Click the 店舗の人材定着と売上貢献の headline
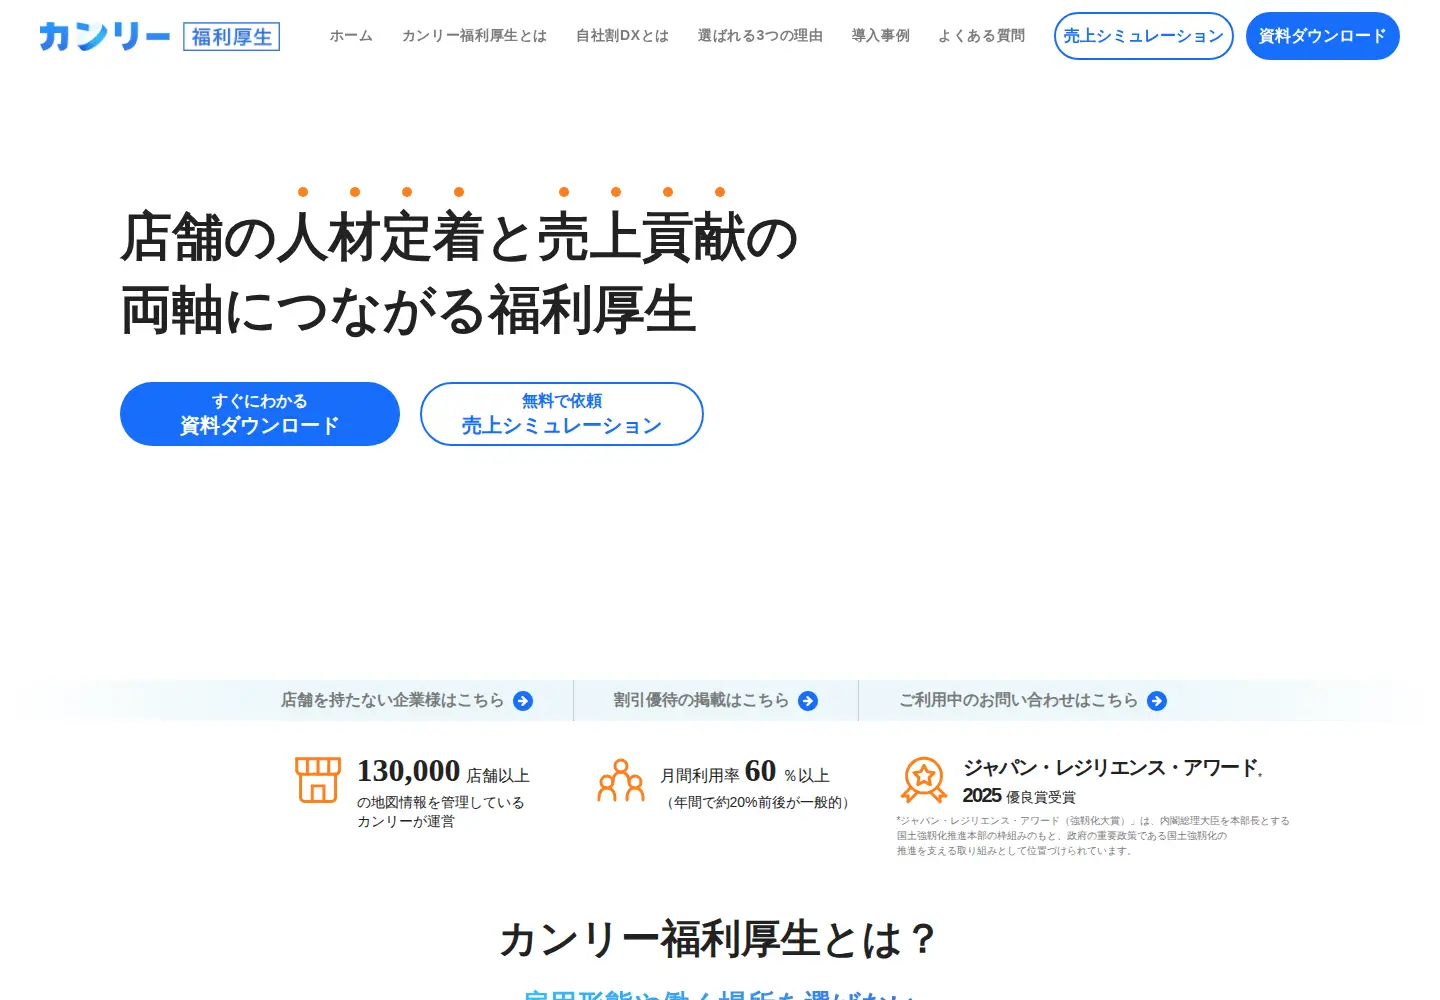The height and width of the screenshot is (1000, 1440). point(459,238)
